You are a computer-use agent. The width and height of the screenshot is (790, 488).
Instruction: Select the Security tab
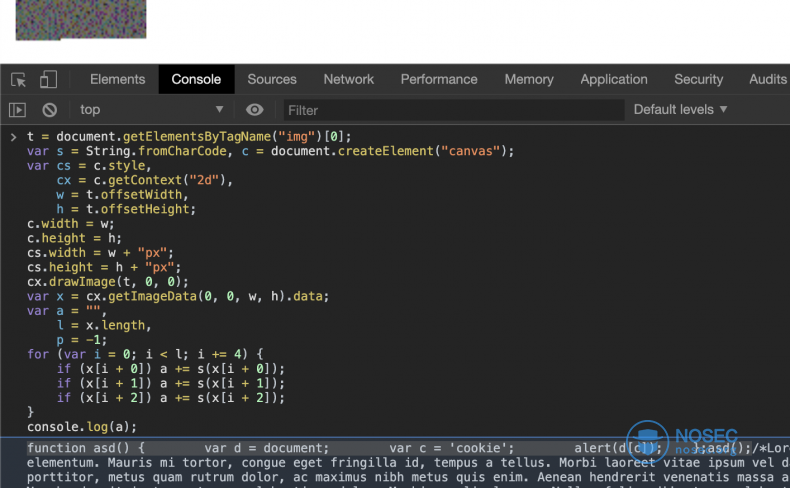(698, 79)
